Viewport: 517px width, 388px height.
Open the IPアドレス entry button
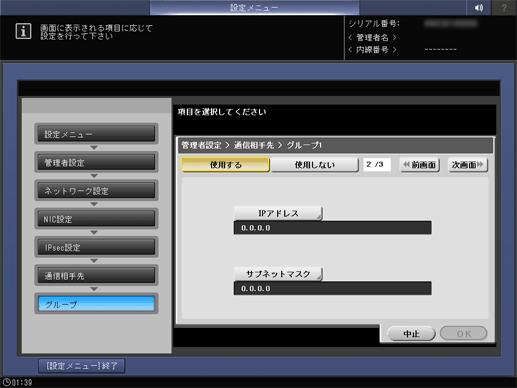tap(278, 213)
